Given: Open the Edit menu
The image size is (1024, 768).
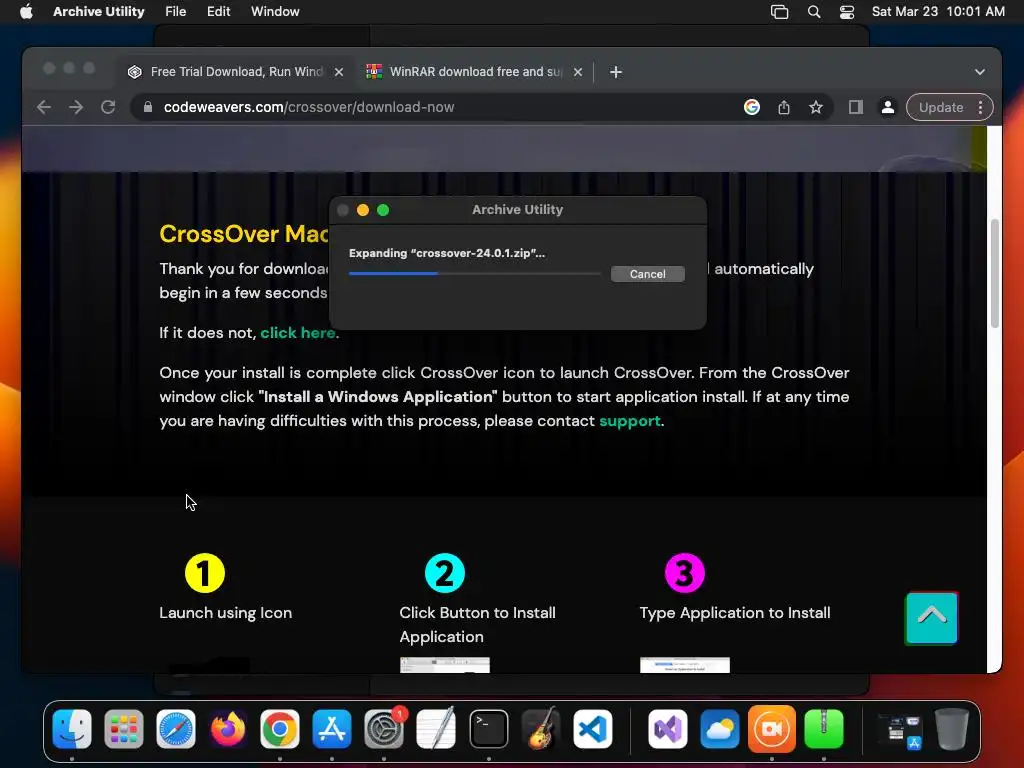Looking at the screenshot, I should tap(218, 12).
